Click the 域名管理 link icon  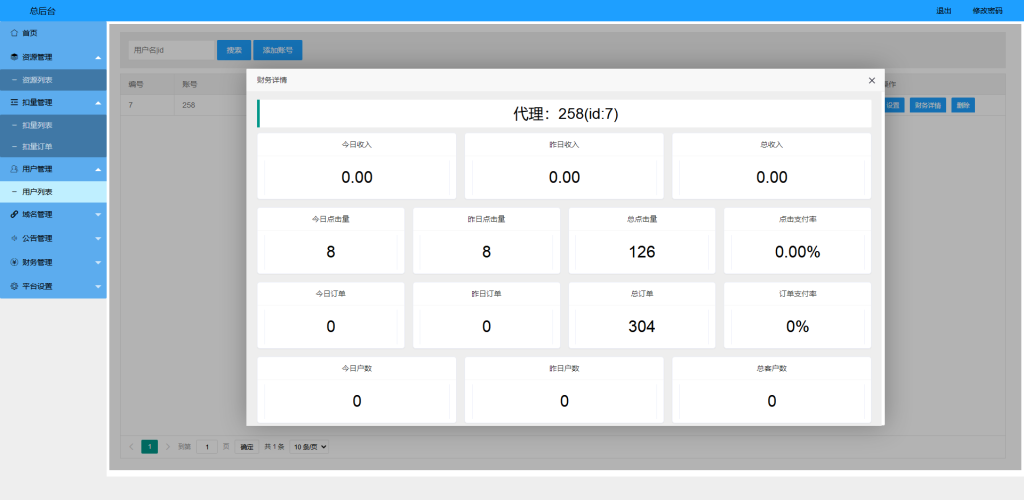(14, 214)
